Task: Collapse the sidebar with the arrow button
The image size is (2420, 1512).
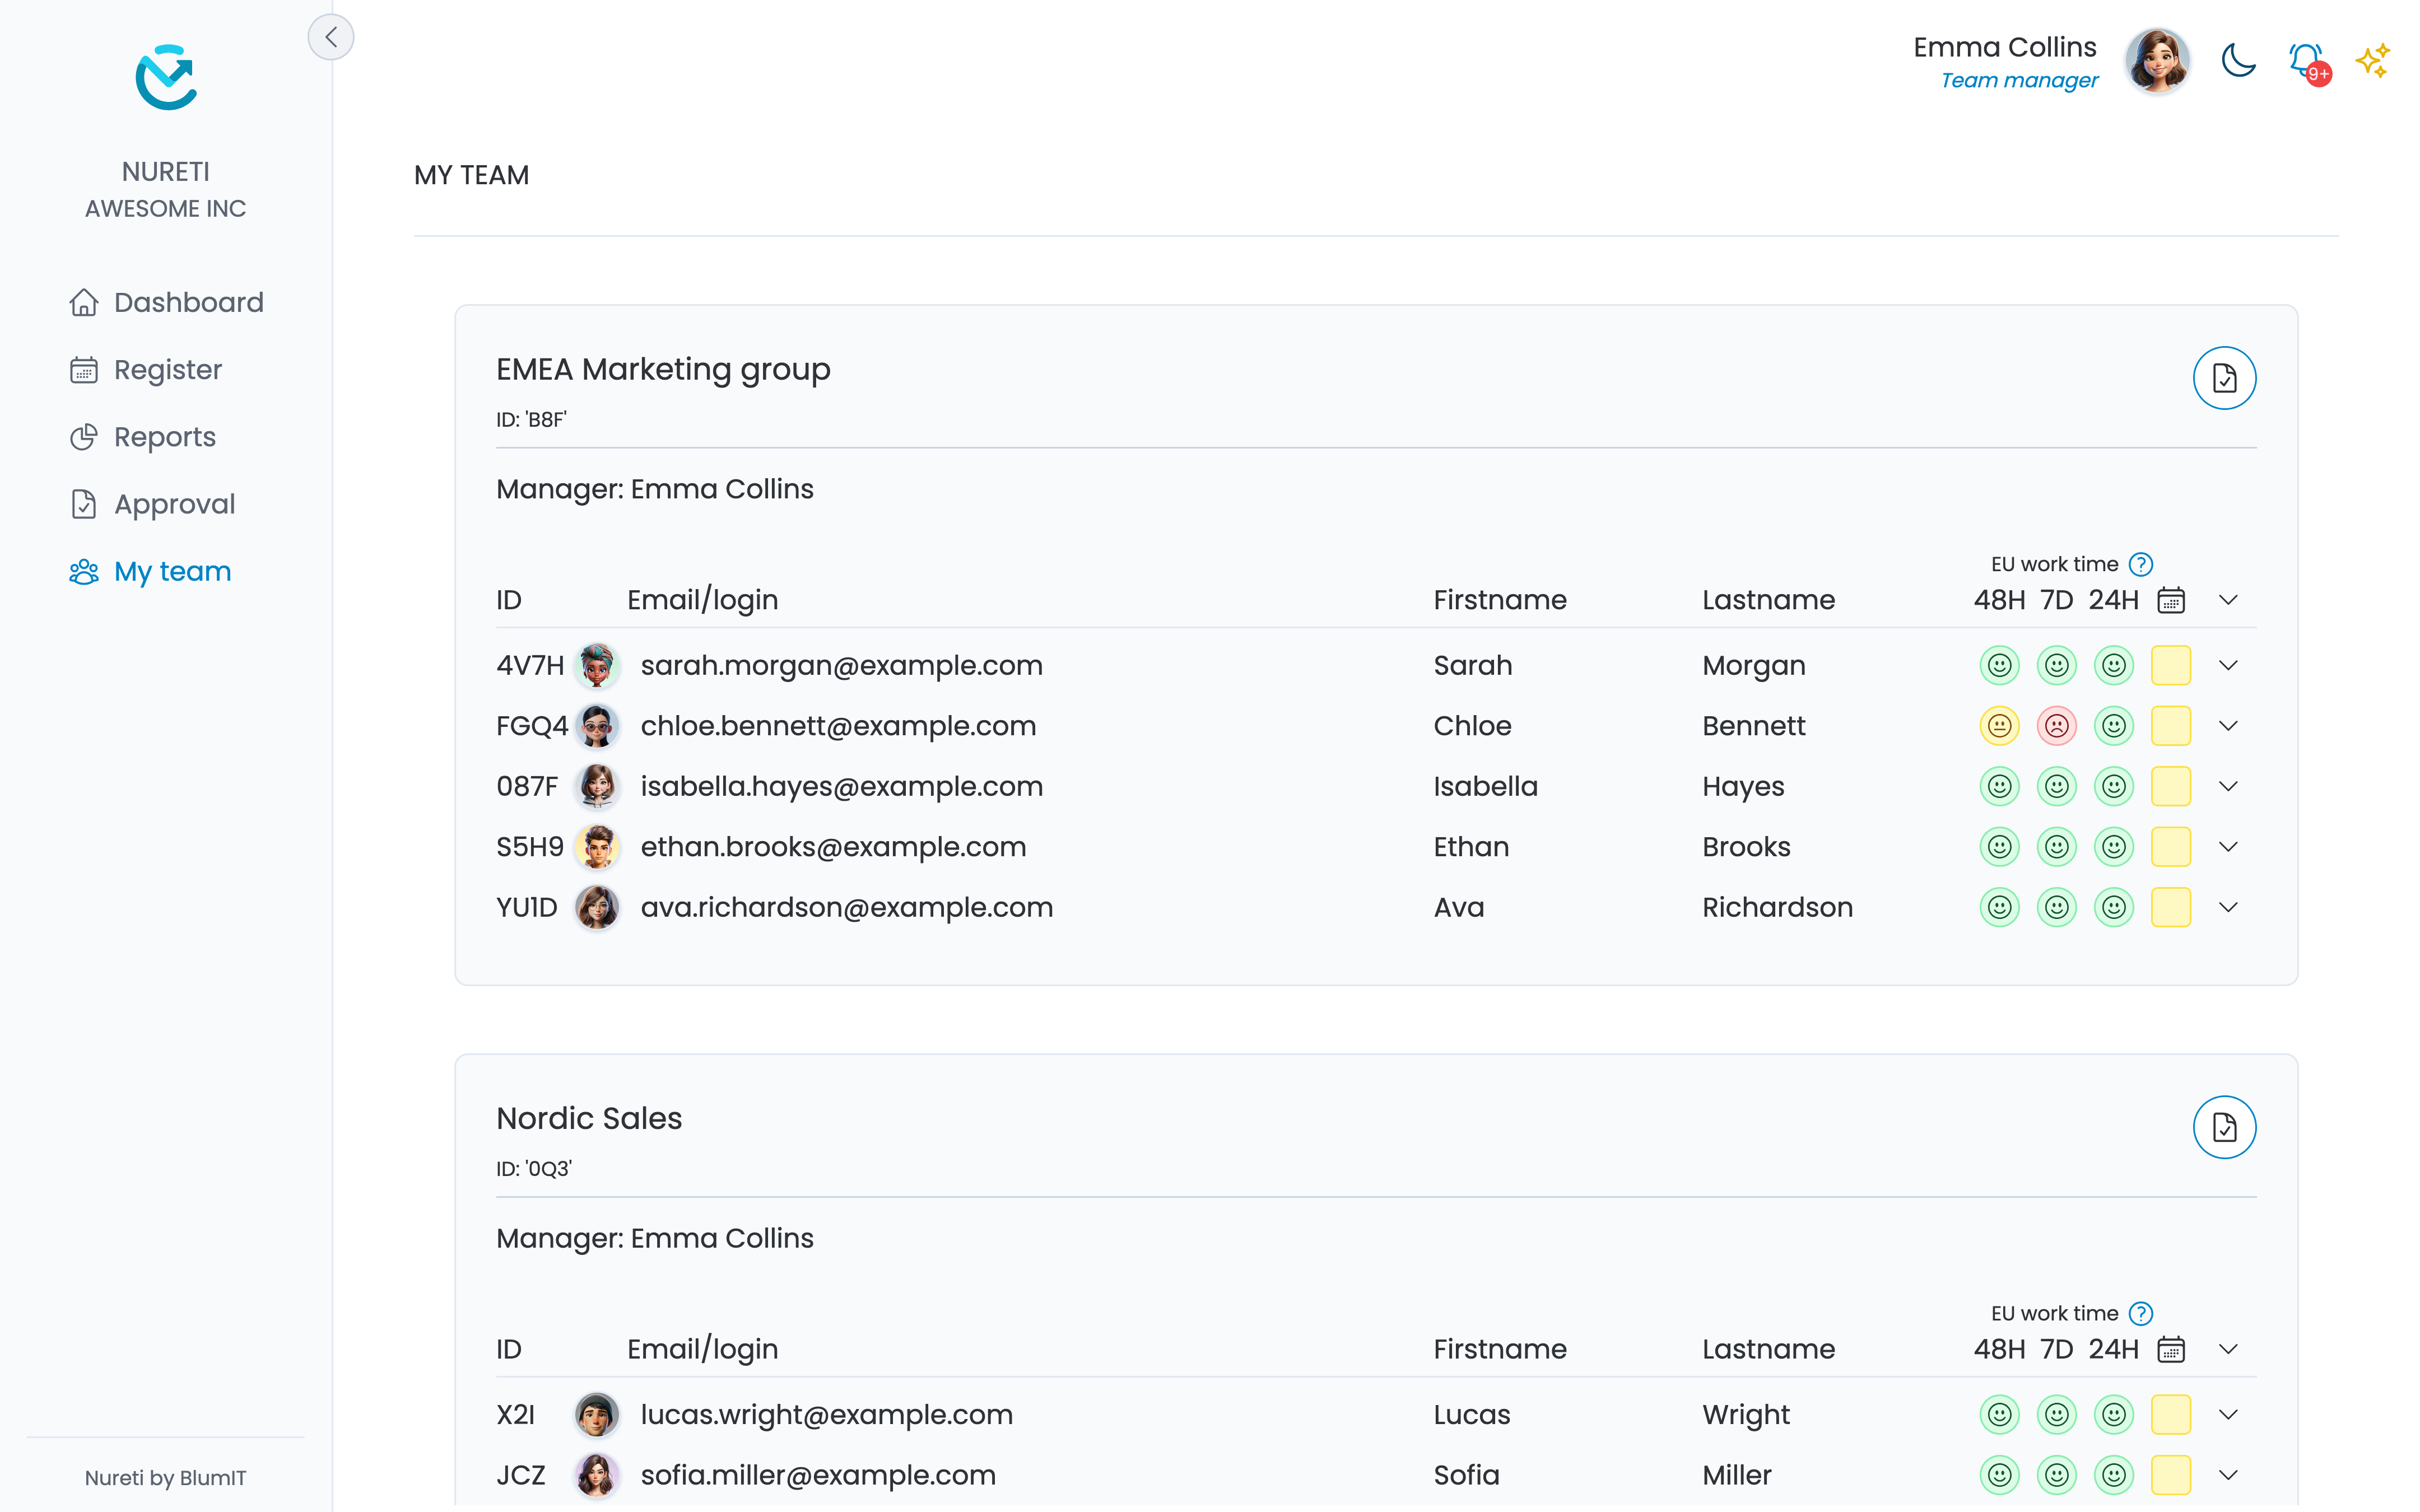Action: [331, 37]
